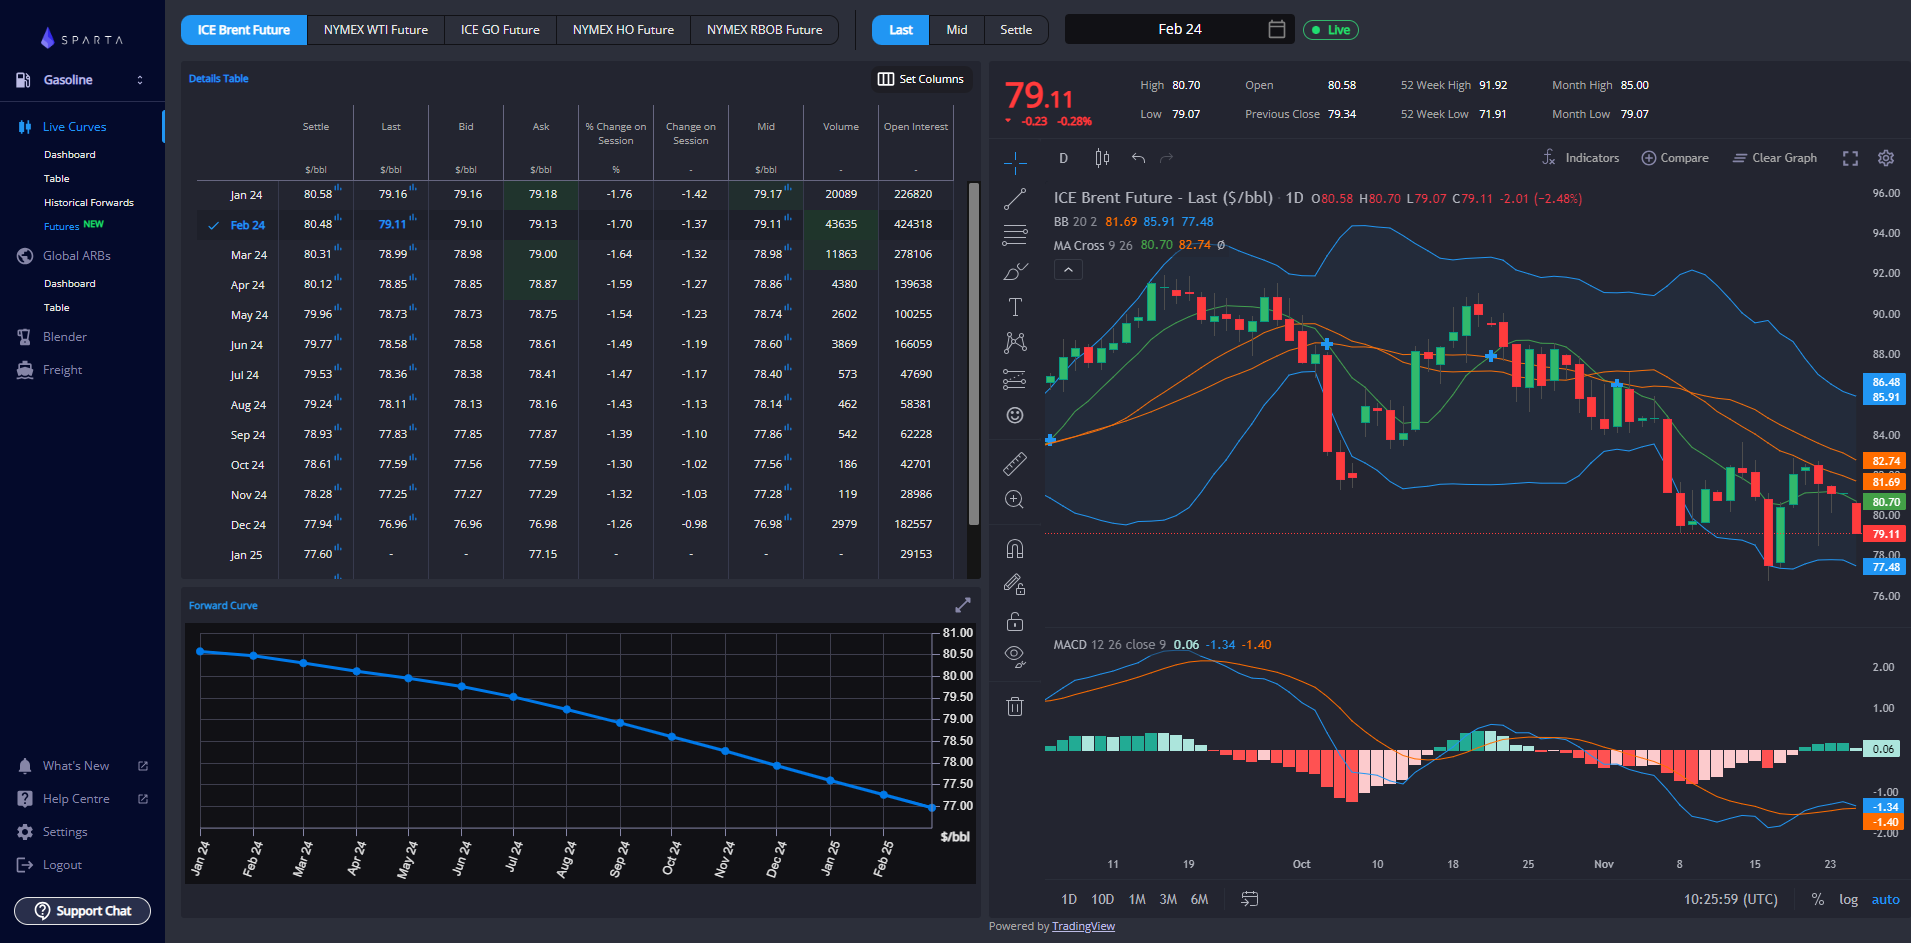Open the Gasoline product dropdown
Viewport: 1911px width, 943px height.
click(80, 80)
